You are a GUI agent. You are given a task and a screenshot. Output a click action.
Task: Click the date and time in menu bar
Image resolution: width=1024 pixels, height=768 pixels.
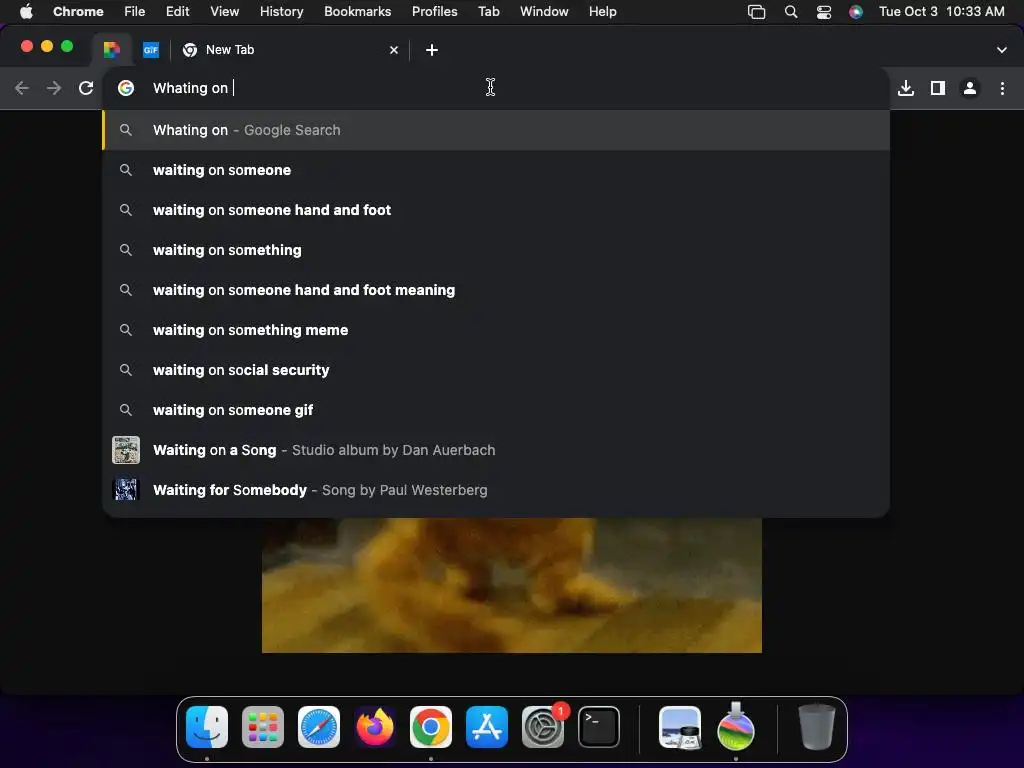(942, 11)
